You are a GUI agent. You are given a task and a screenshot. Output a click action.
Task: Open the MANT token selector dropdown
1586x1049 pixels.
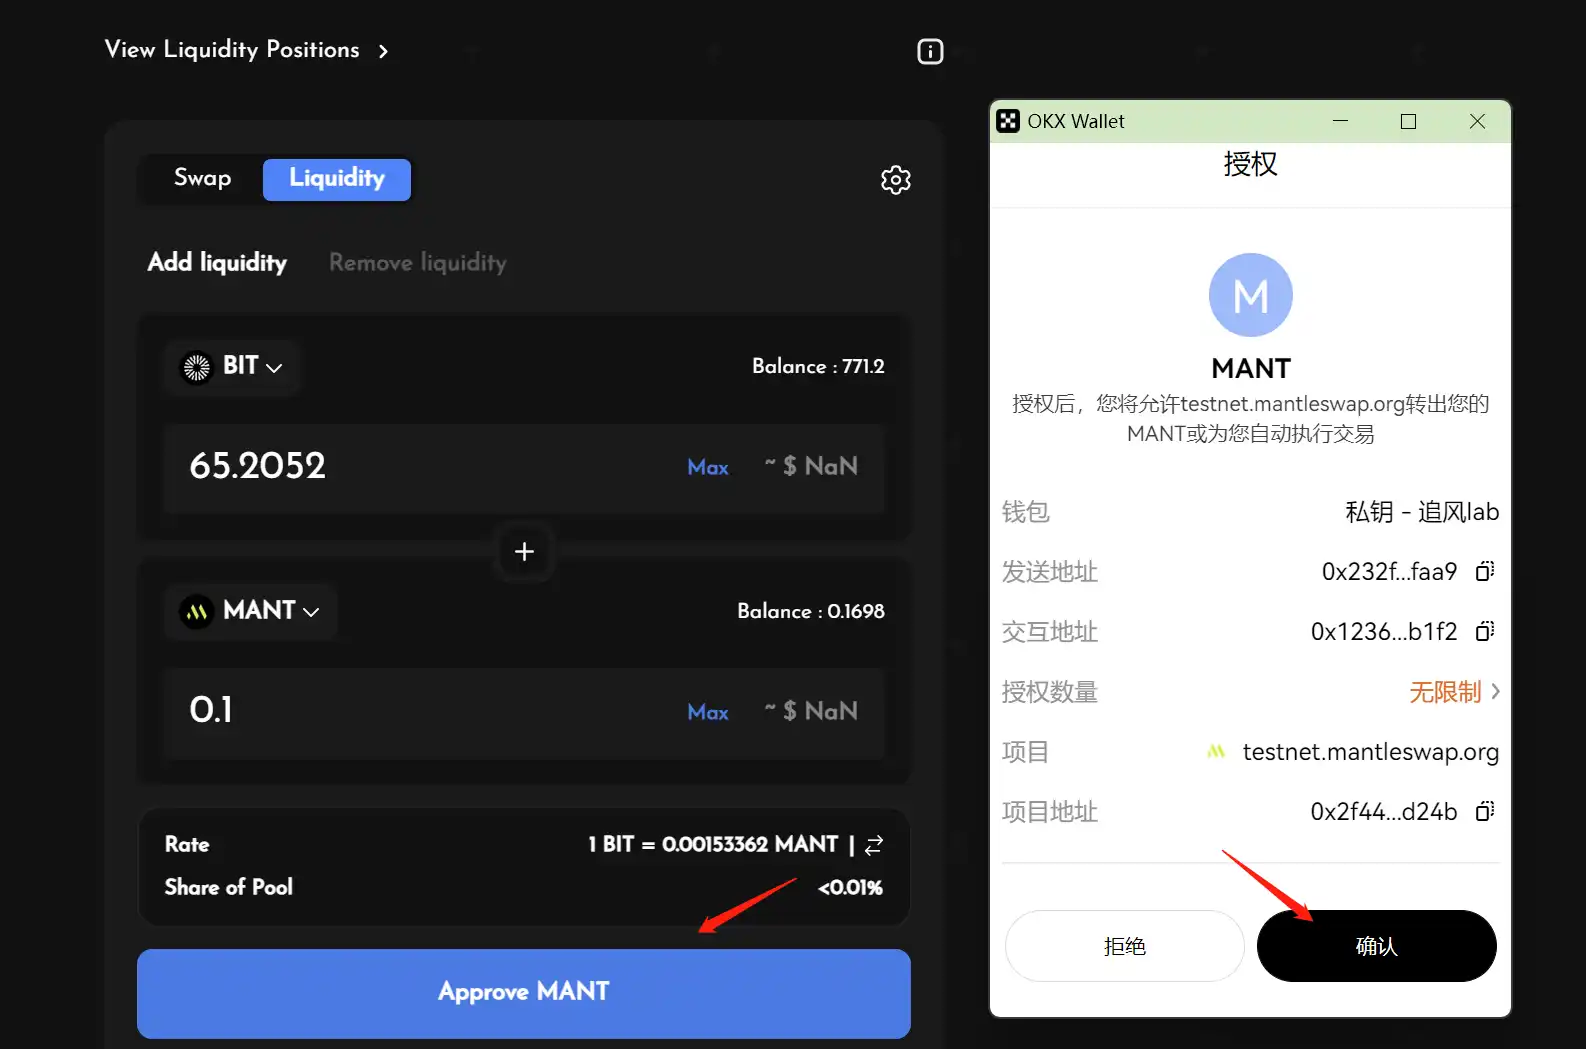pyautogui.click(x=251, y=611)
